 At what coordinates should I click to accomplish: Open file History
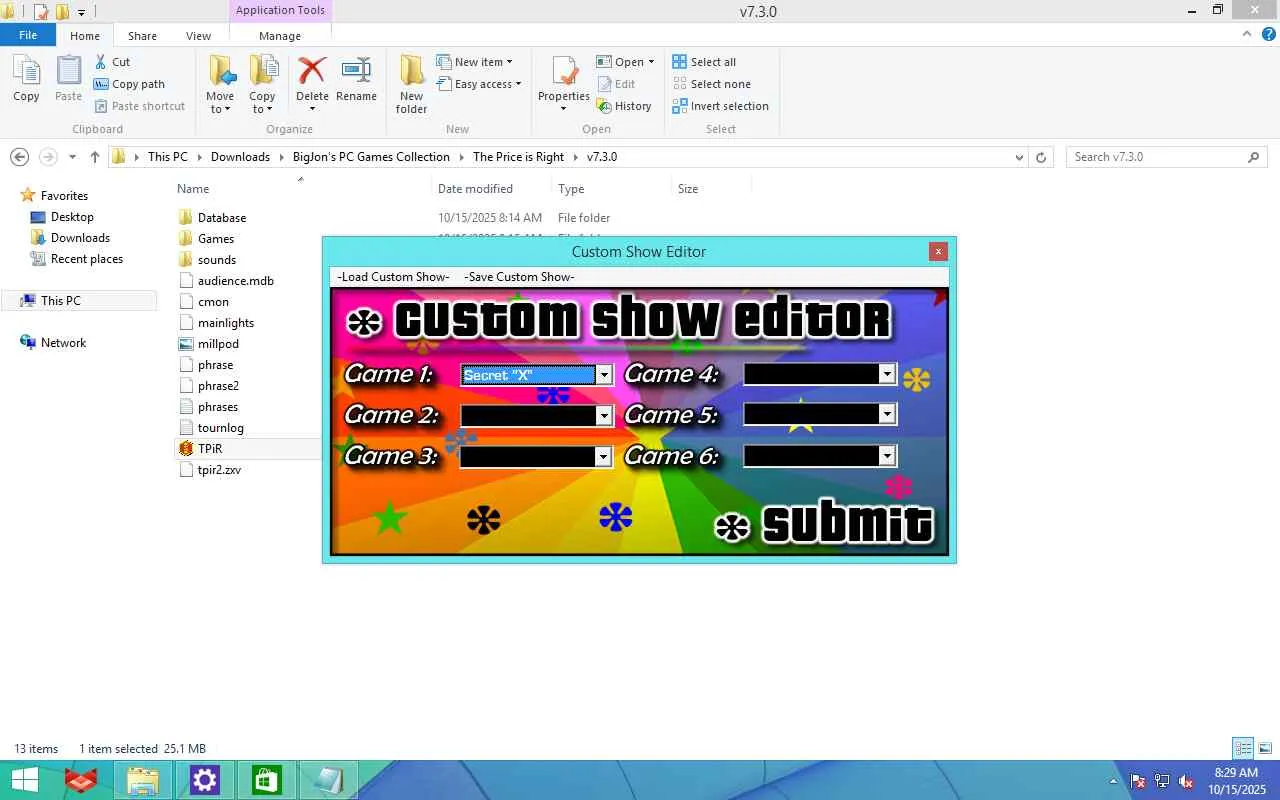point(624,106)
